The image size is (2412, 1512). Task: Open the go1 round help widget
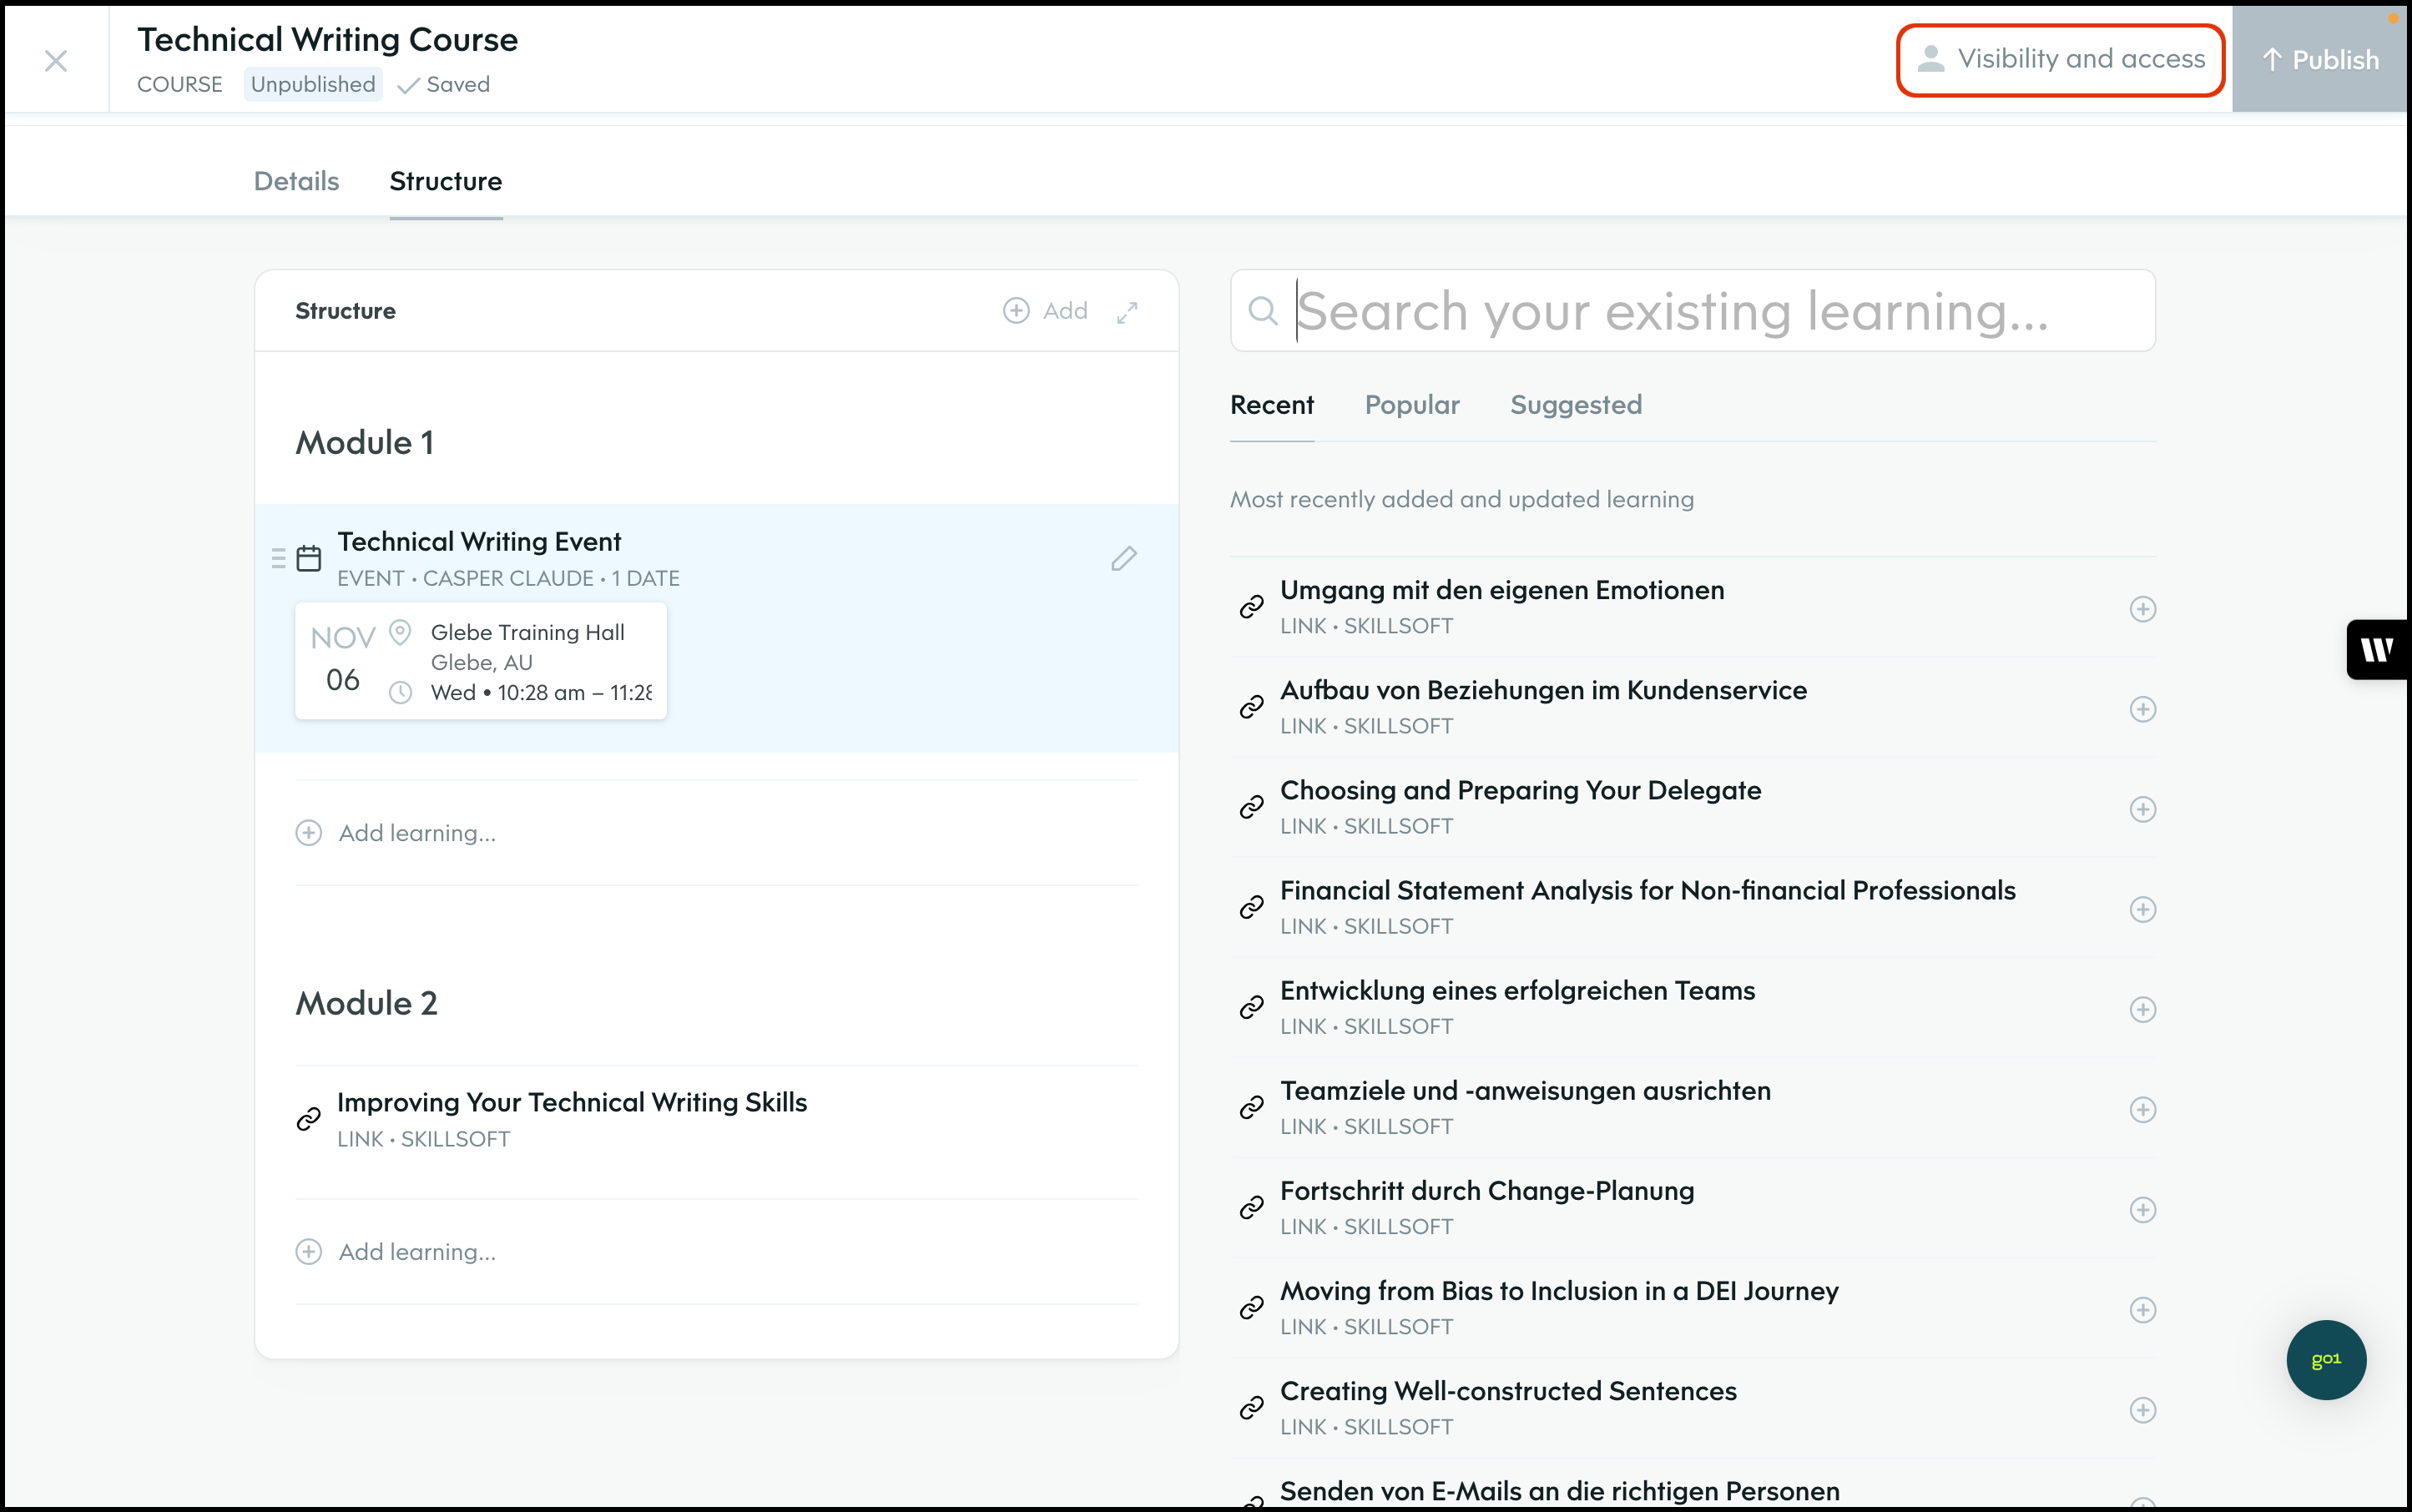pyautogui.click(x=2325, y=1359)
